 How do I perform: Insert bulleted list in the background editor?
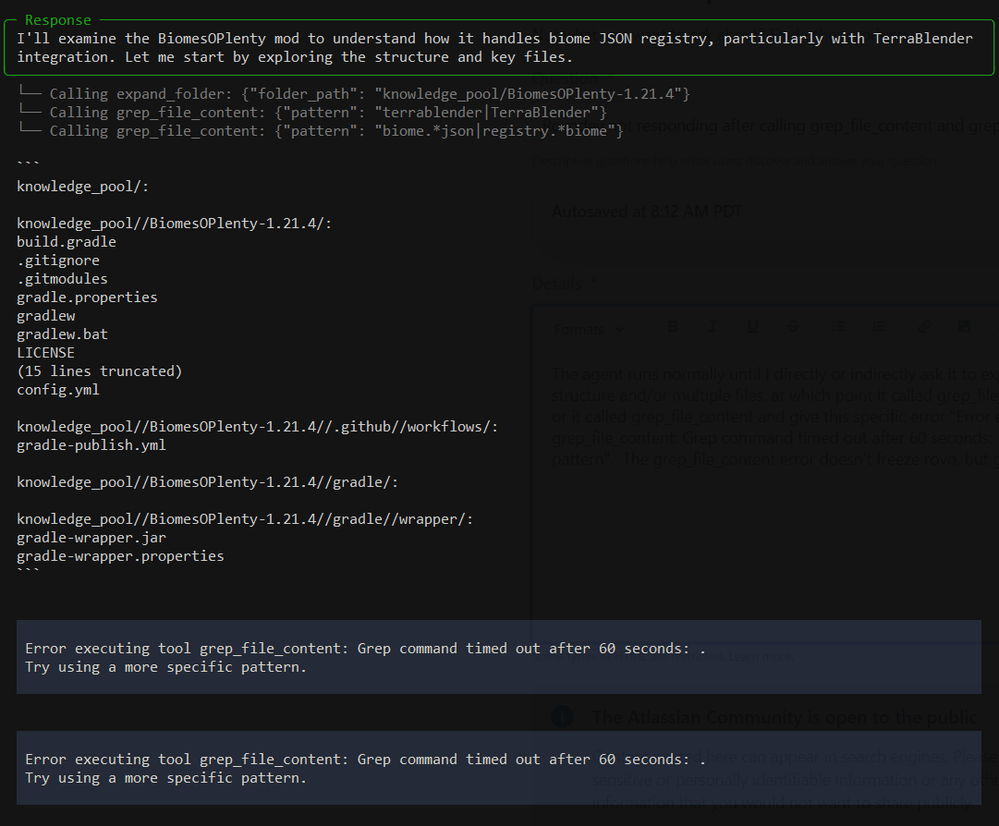point(838,327)
